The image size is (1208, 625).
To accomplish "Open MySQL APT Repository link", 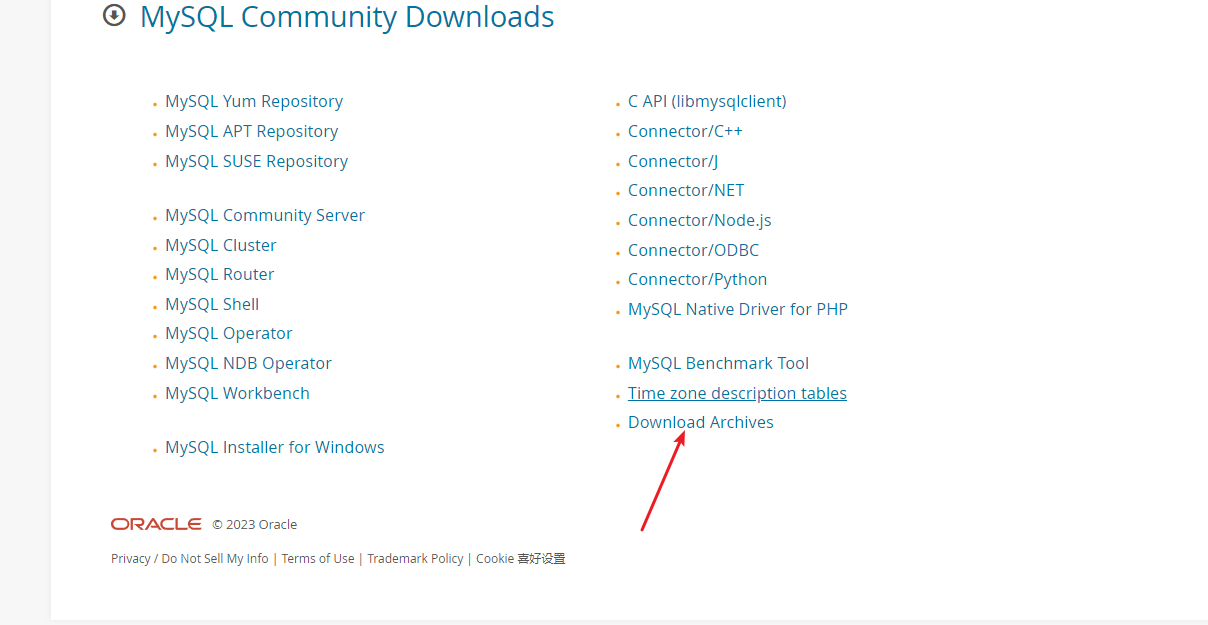I will pyautogui.click(x=252, y=131).
